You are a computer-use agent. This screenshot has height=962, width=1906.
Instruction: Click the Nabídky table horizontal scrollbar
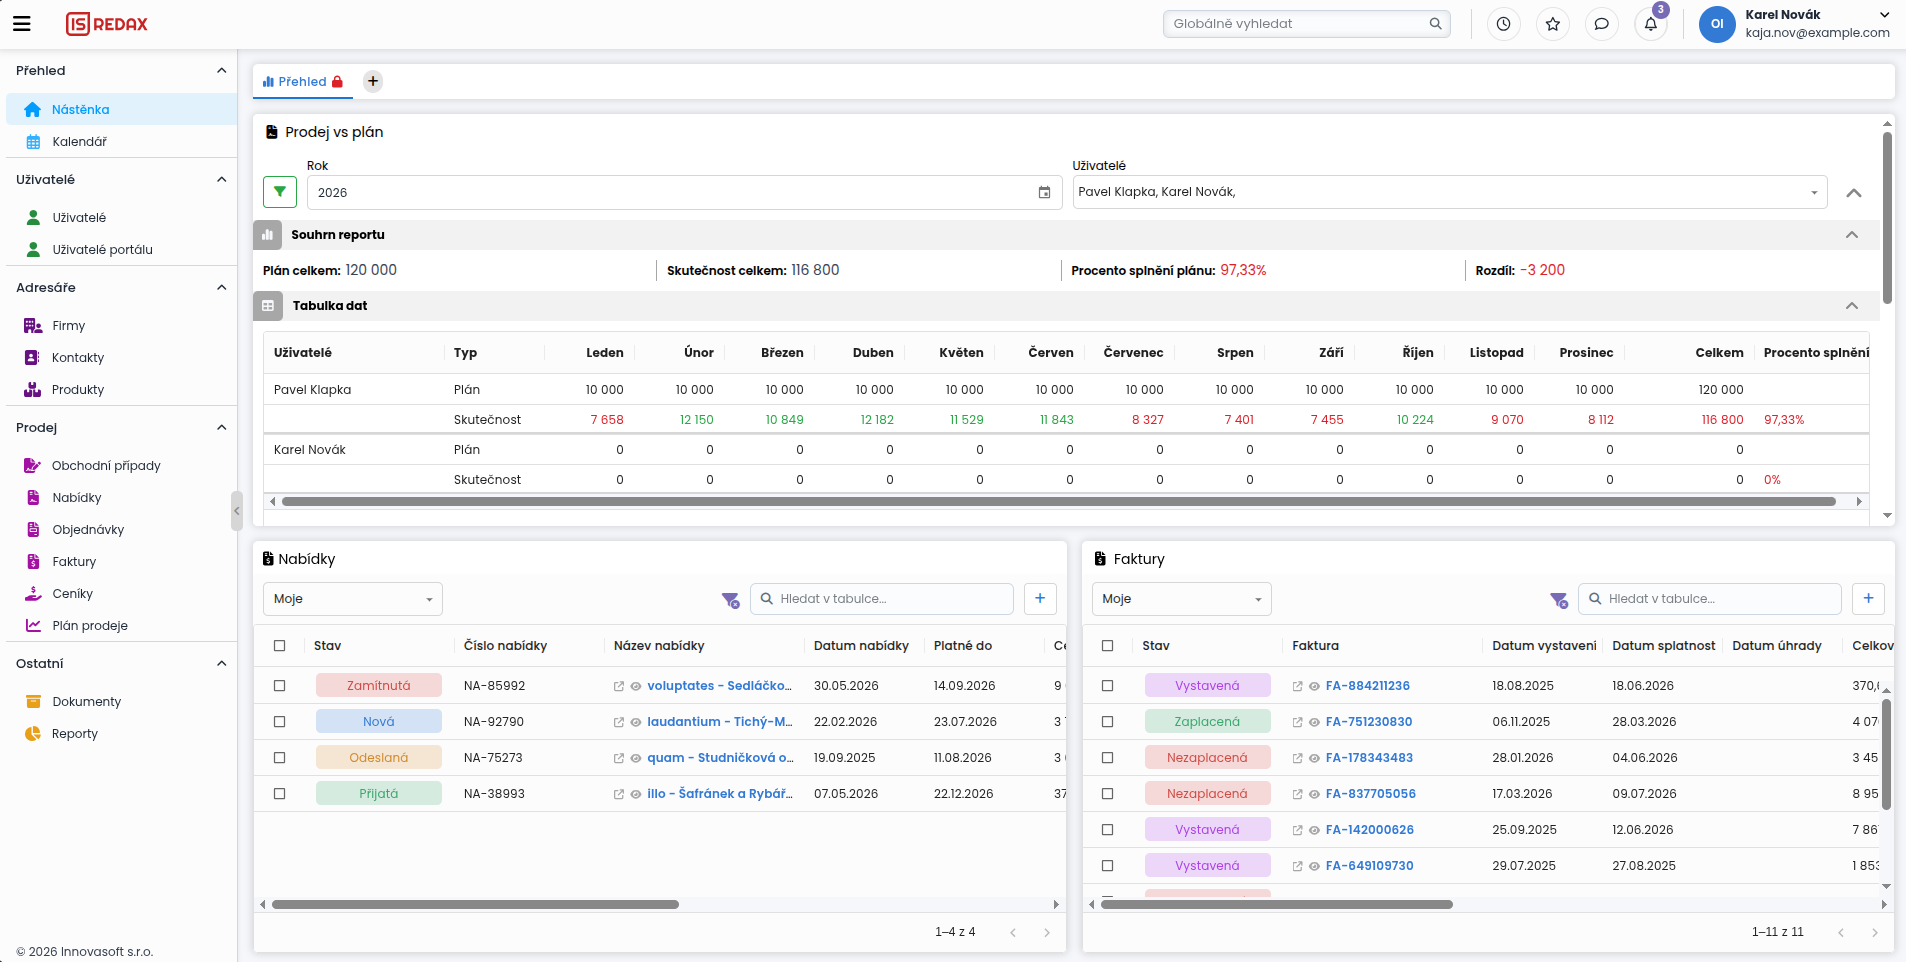coord(475,904)
